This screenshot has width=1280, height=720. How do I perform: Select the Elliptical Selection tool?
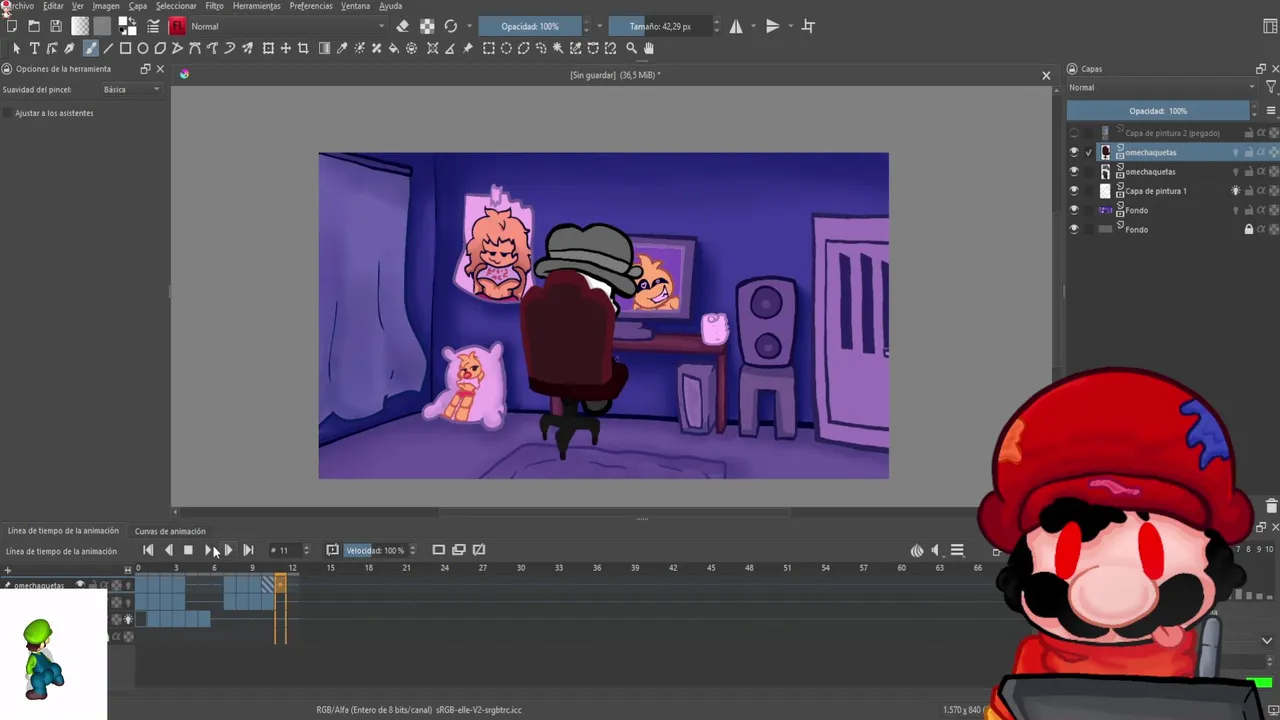[x=506, y=48]
